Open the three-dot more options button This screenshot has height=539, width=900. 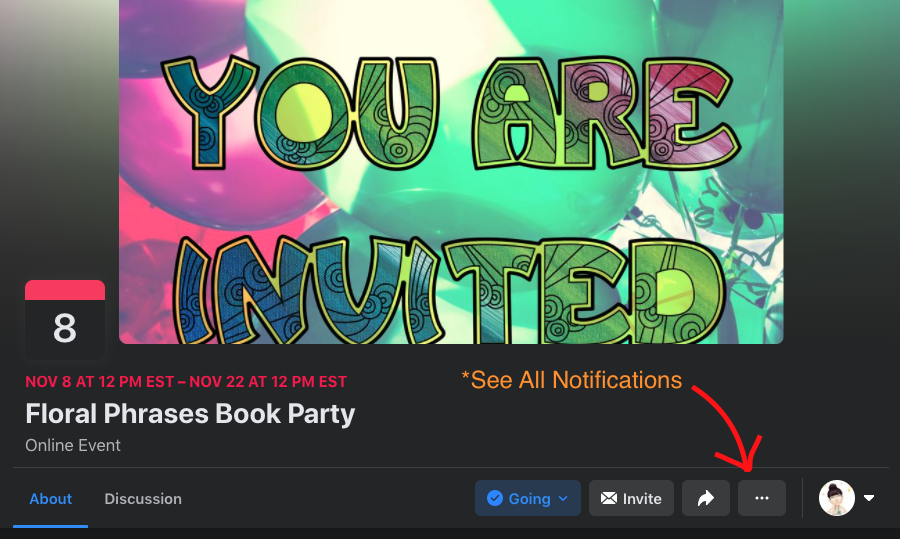point(762,498)
